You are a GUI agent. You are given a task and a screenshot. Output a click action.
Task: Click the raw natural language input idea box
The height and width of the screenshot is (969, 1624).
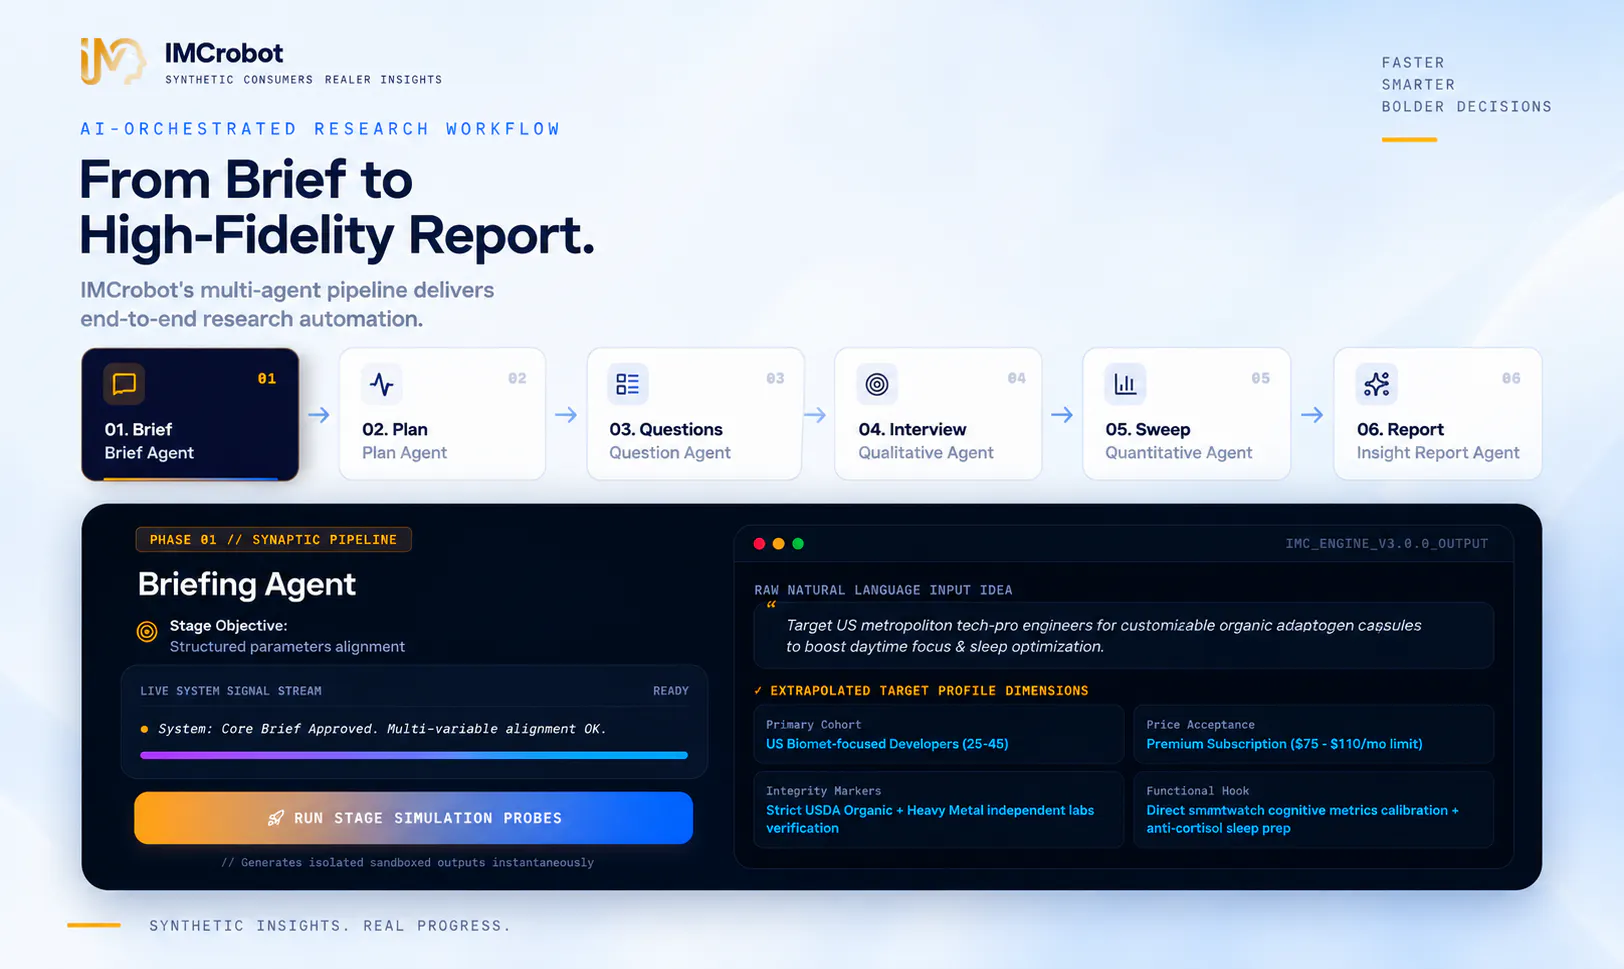click(1124, 636)
